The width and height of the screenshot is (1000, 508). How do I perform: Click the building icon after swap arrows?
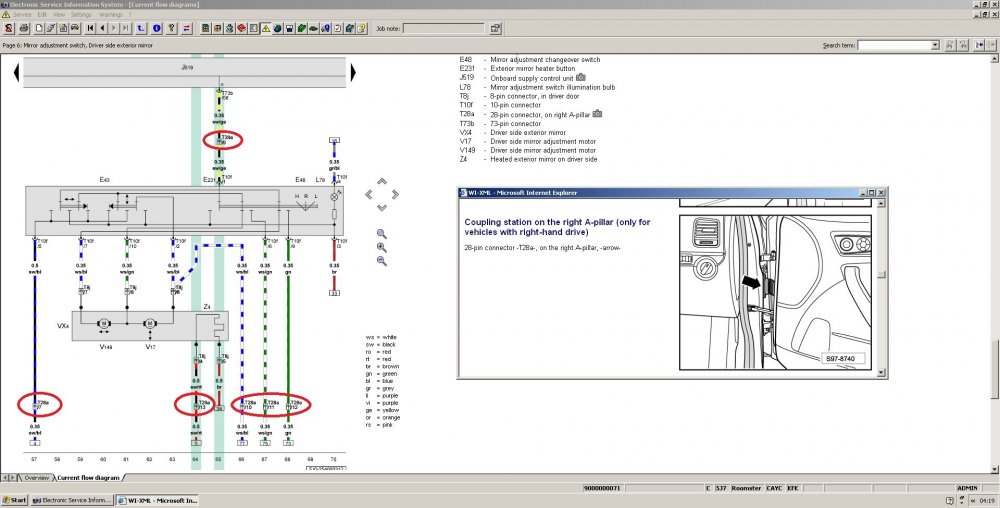pyautogui.click(x=205, y=28)
